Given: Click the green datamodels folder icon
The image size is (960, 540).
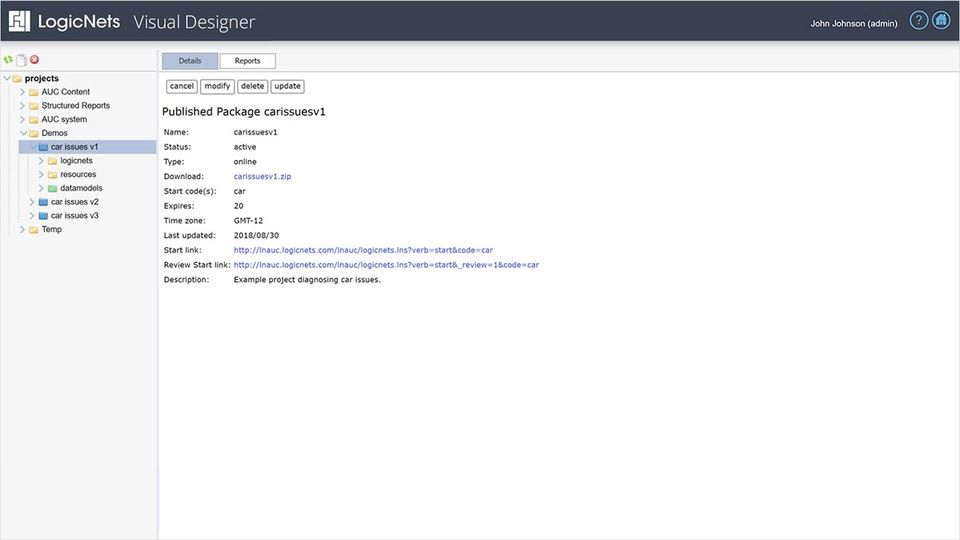Looking at the screenshot, I should coord(53,189).
